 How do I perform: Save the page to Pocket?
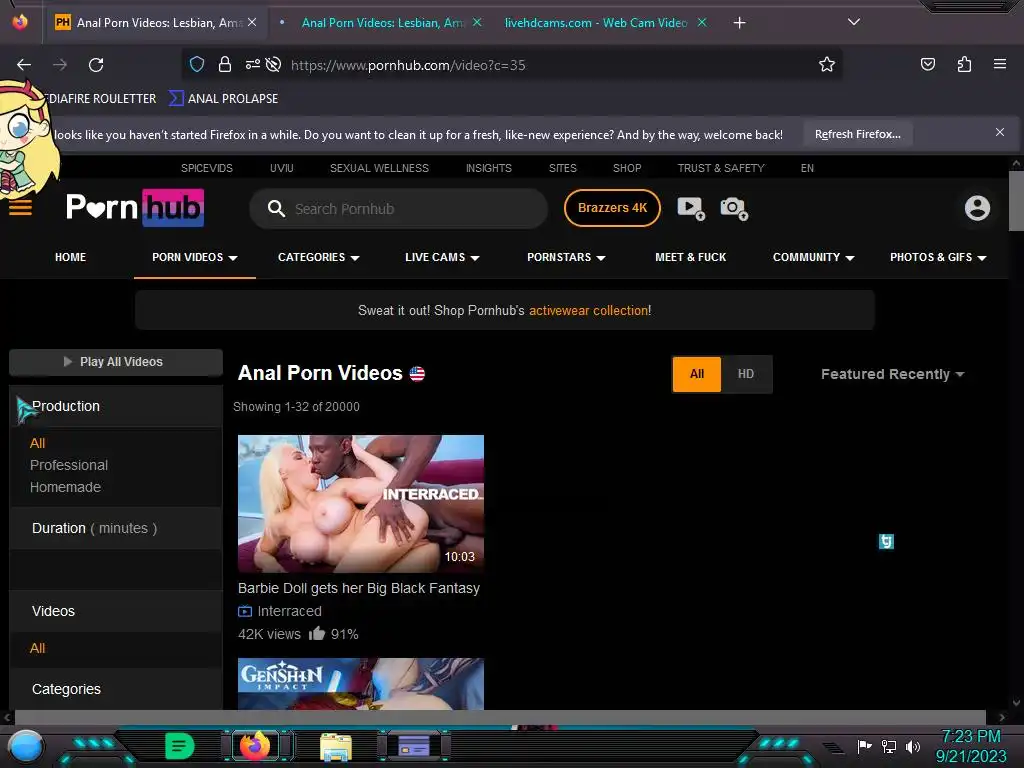coord(927,64)
